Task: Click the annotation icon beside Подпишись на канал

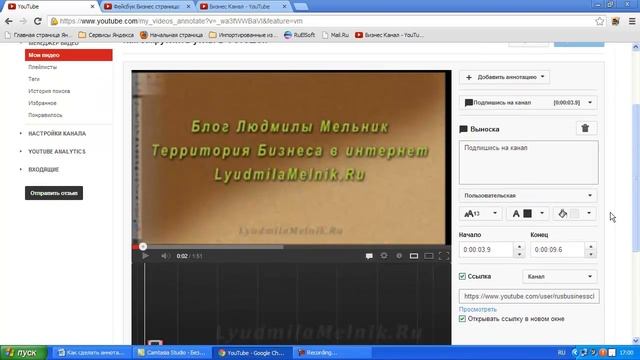Action: coord(469,102)
